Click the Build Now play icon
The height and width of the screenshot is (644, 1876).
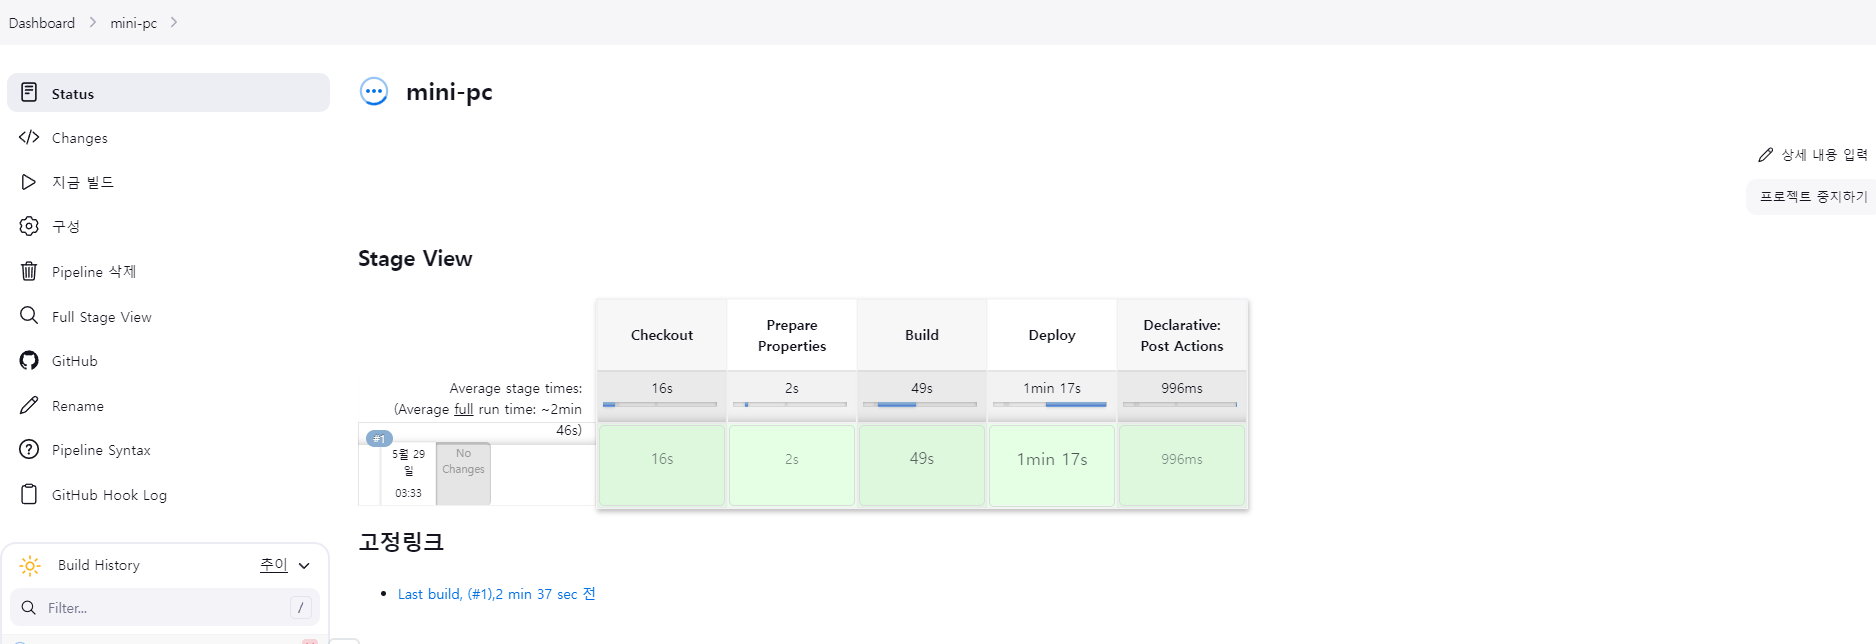coord(29,182)
